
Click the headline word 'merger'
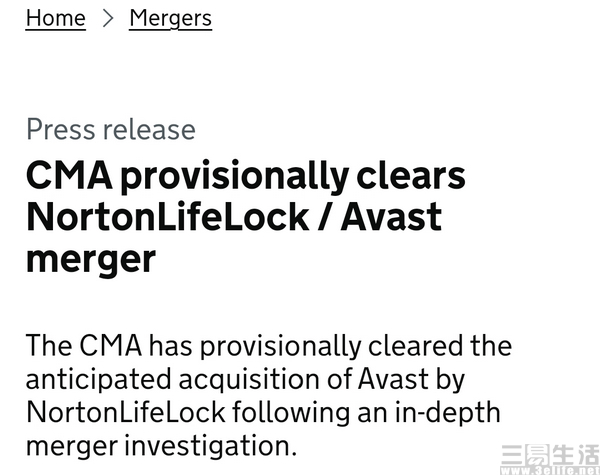(91, 261)
